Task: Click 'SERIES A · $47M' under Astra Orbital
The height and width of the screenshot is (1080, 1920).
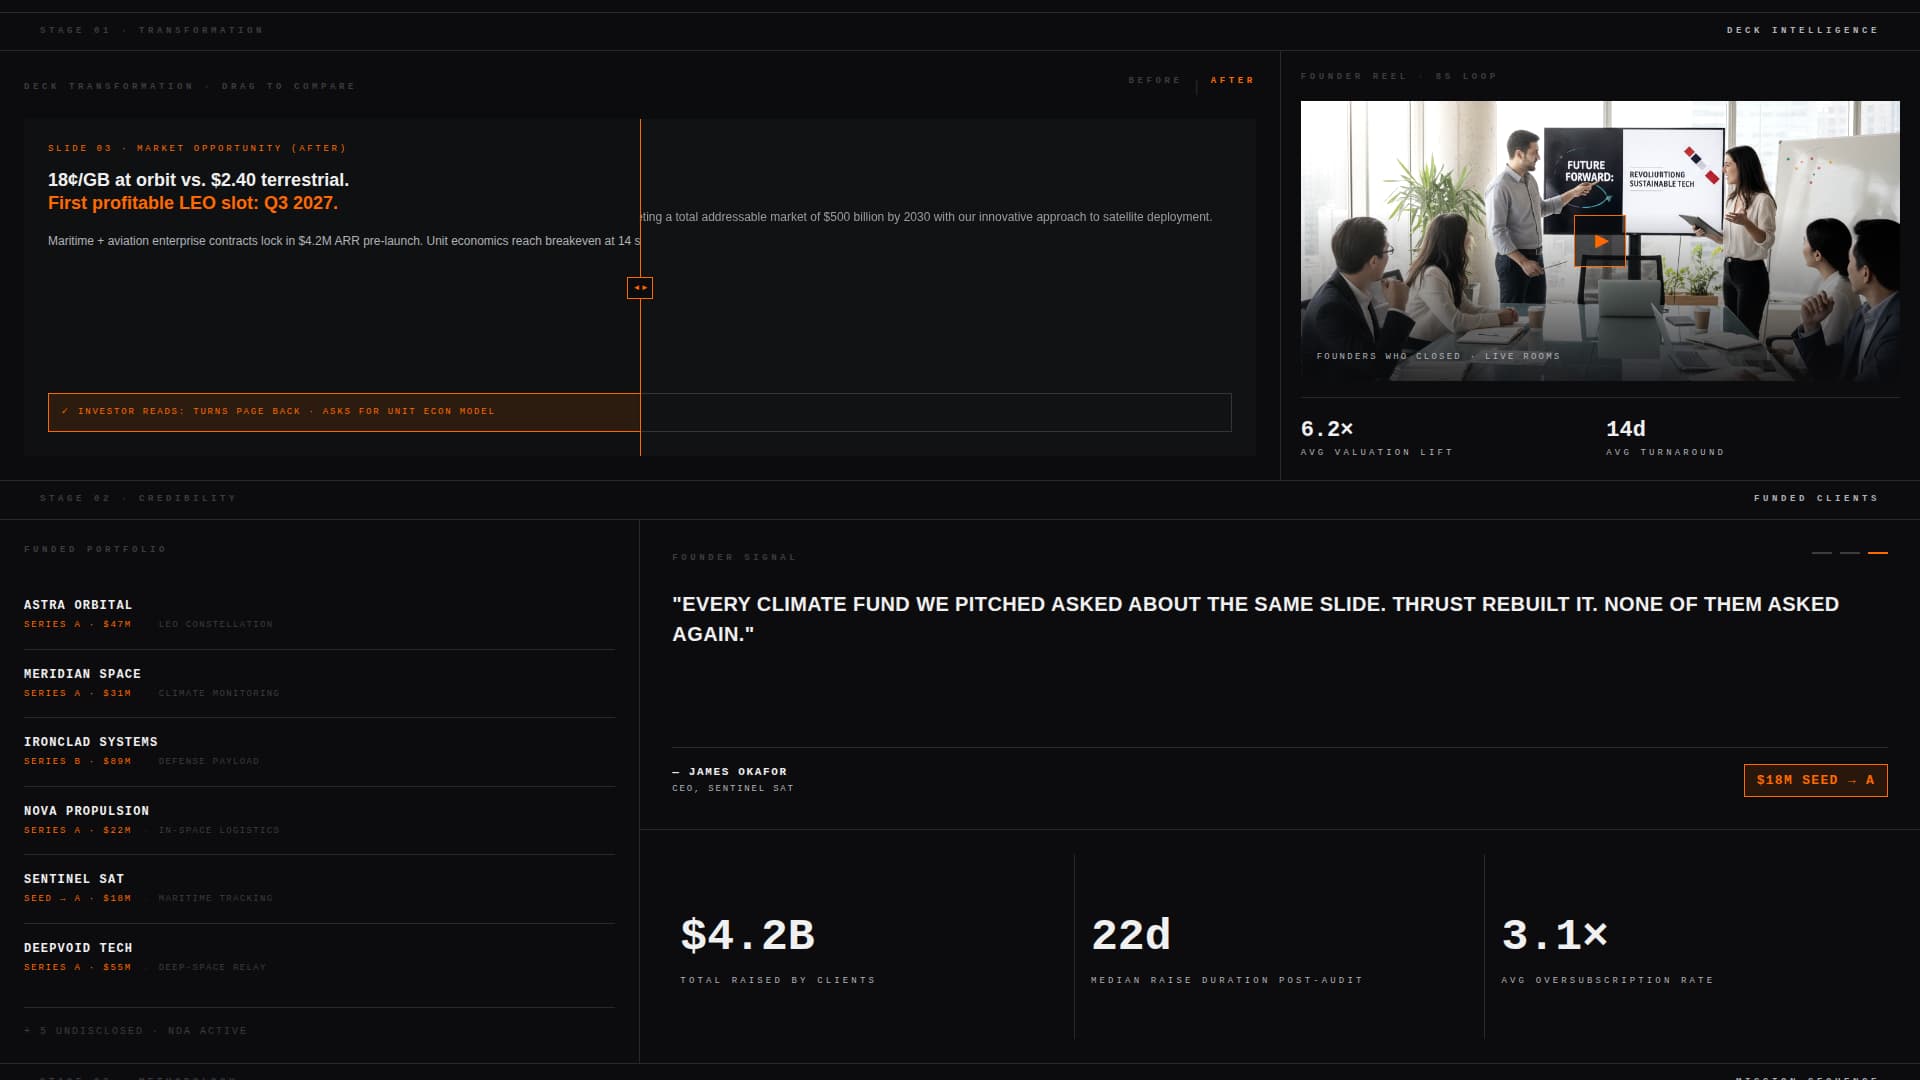Action: point(78,624)
